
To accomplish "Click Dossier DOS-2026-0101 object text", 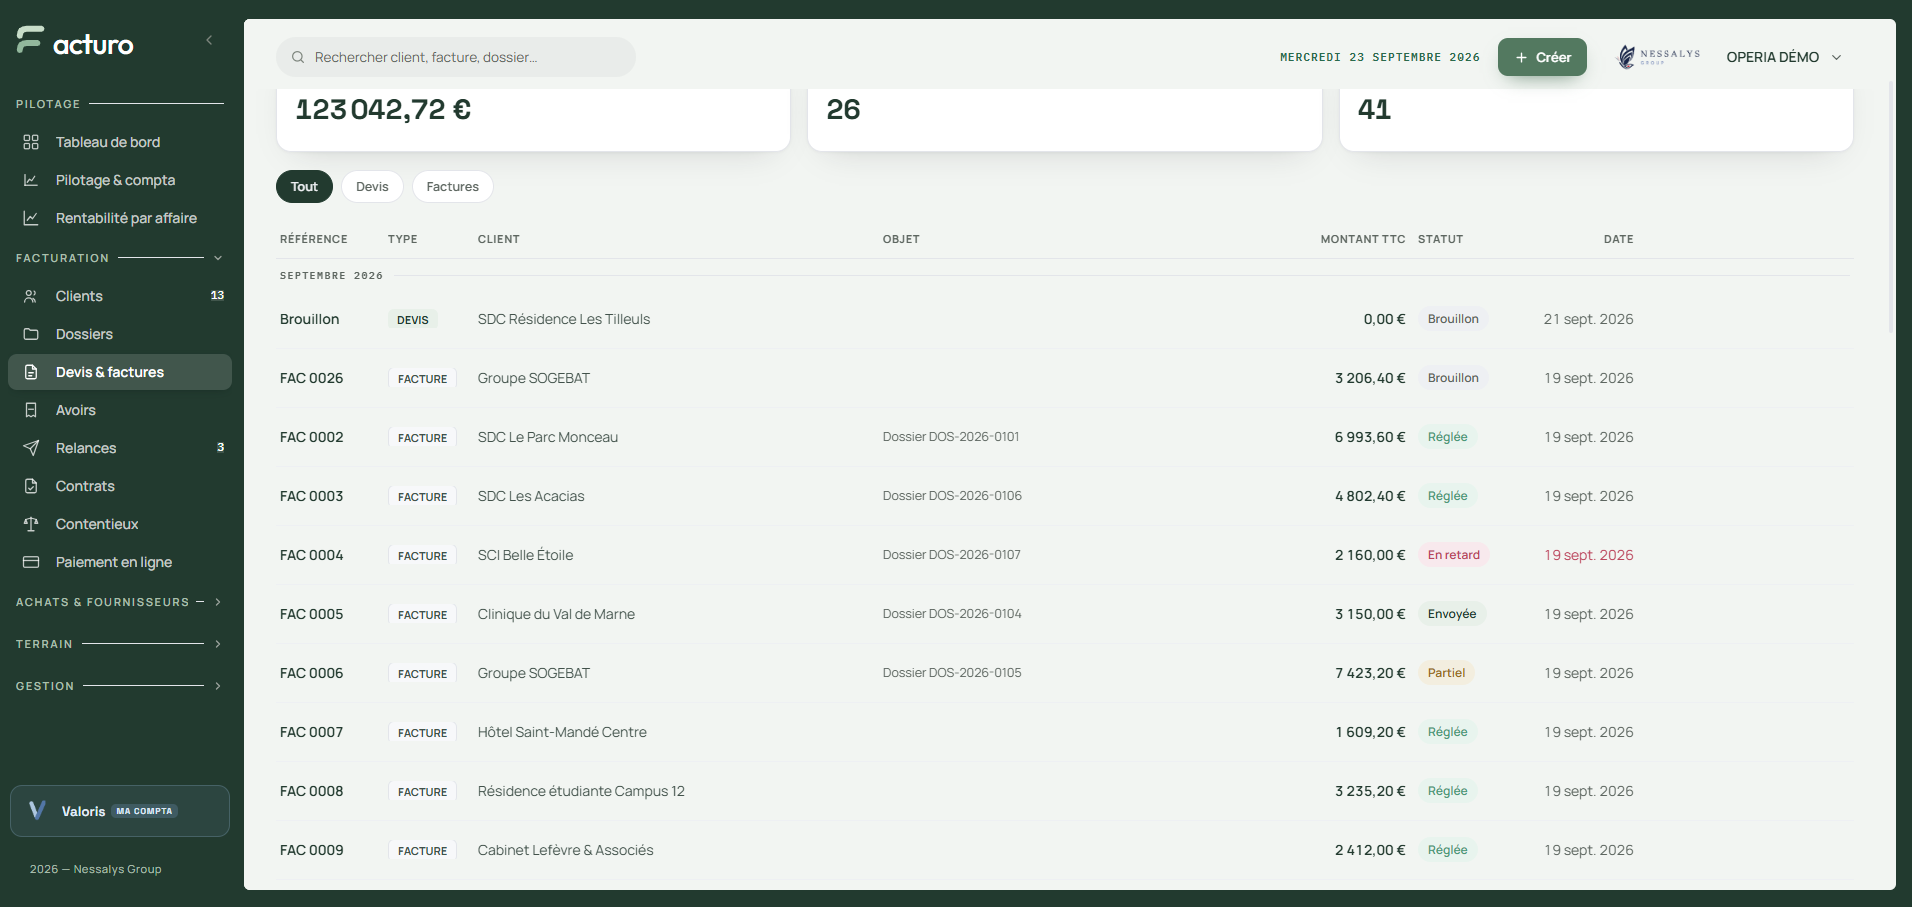I will 951,437.
